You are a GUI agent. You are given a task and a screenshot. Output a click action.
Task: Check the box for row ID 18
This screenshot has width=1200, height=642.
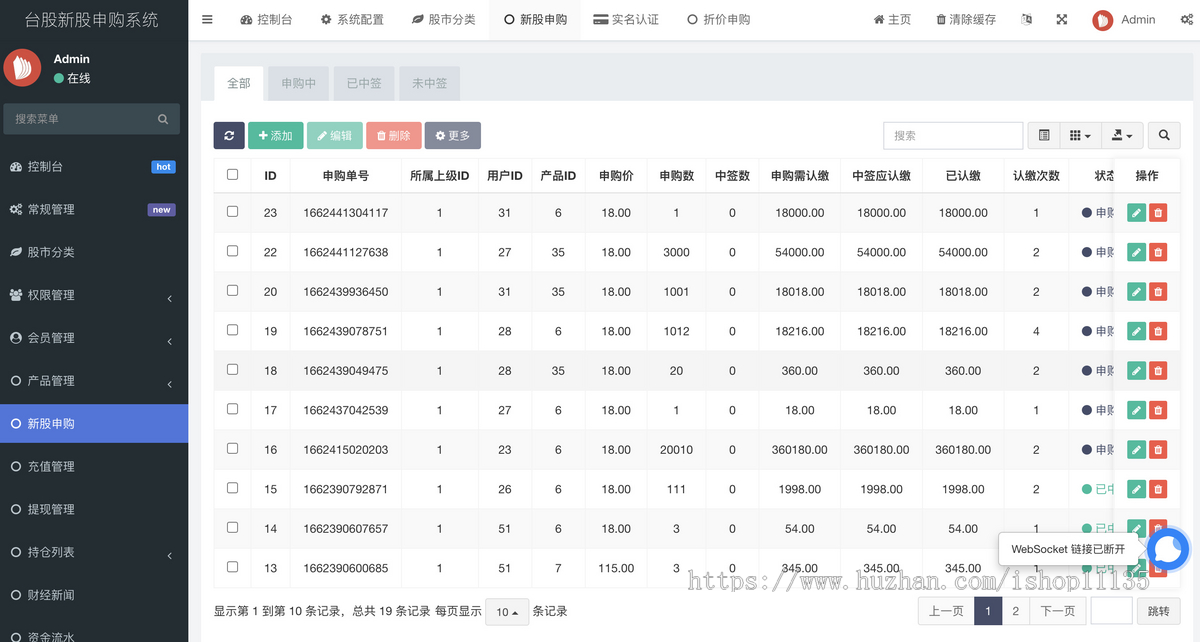pos(233,369)
